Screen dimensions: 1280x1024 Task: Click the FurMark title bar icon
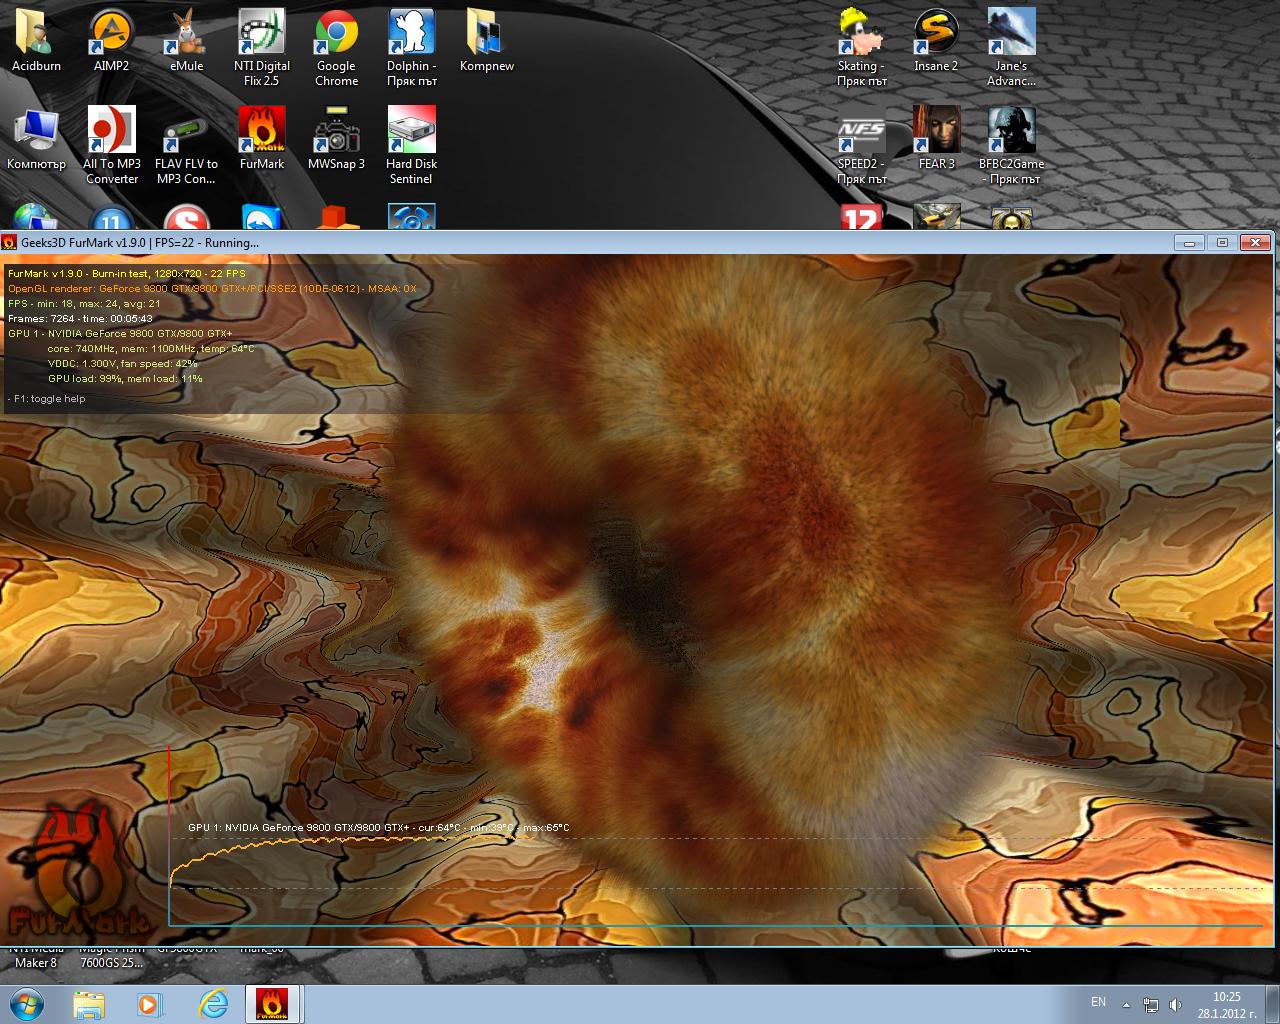(10, 242)
